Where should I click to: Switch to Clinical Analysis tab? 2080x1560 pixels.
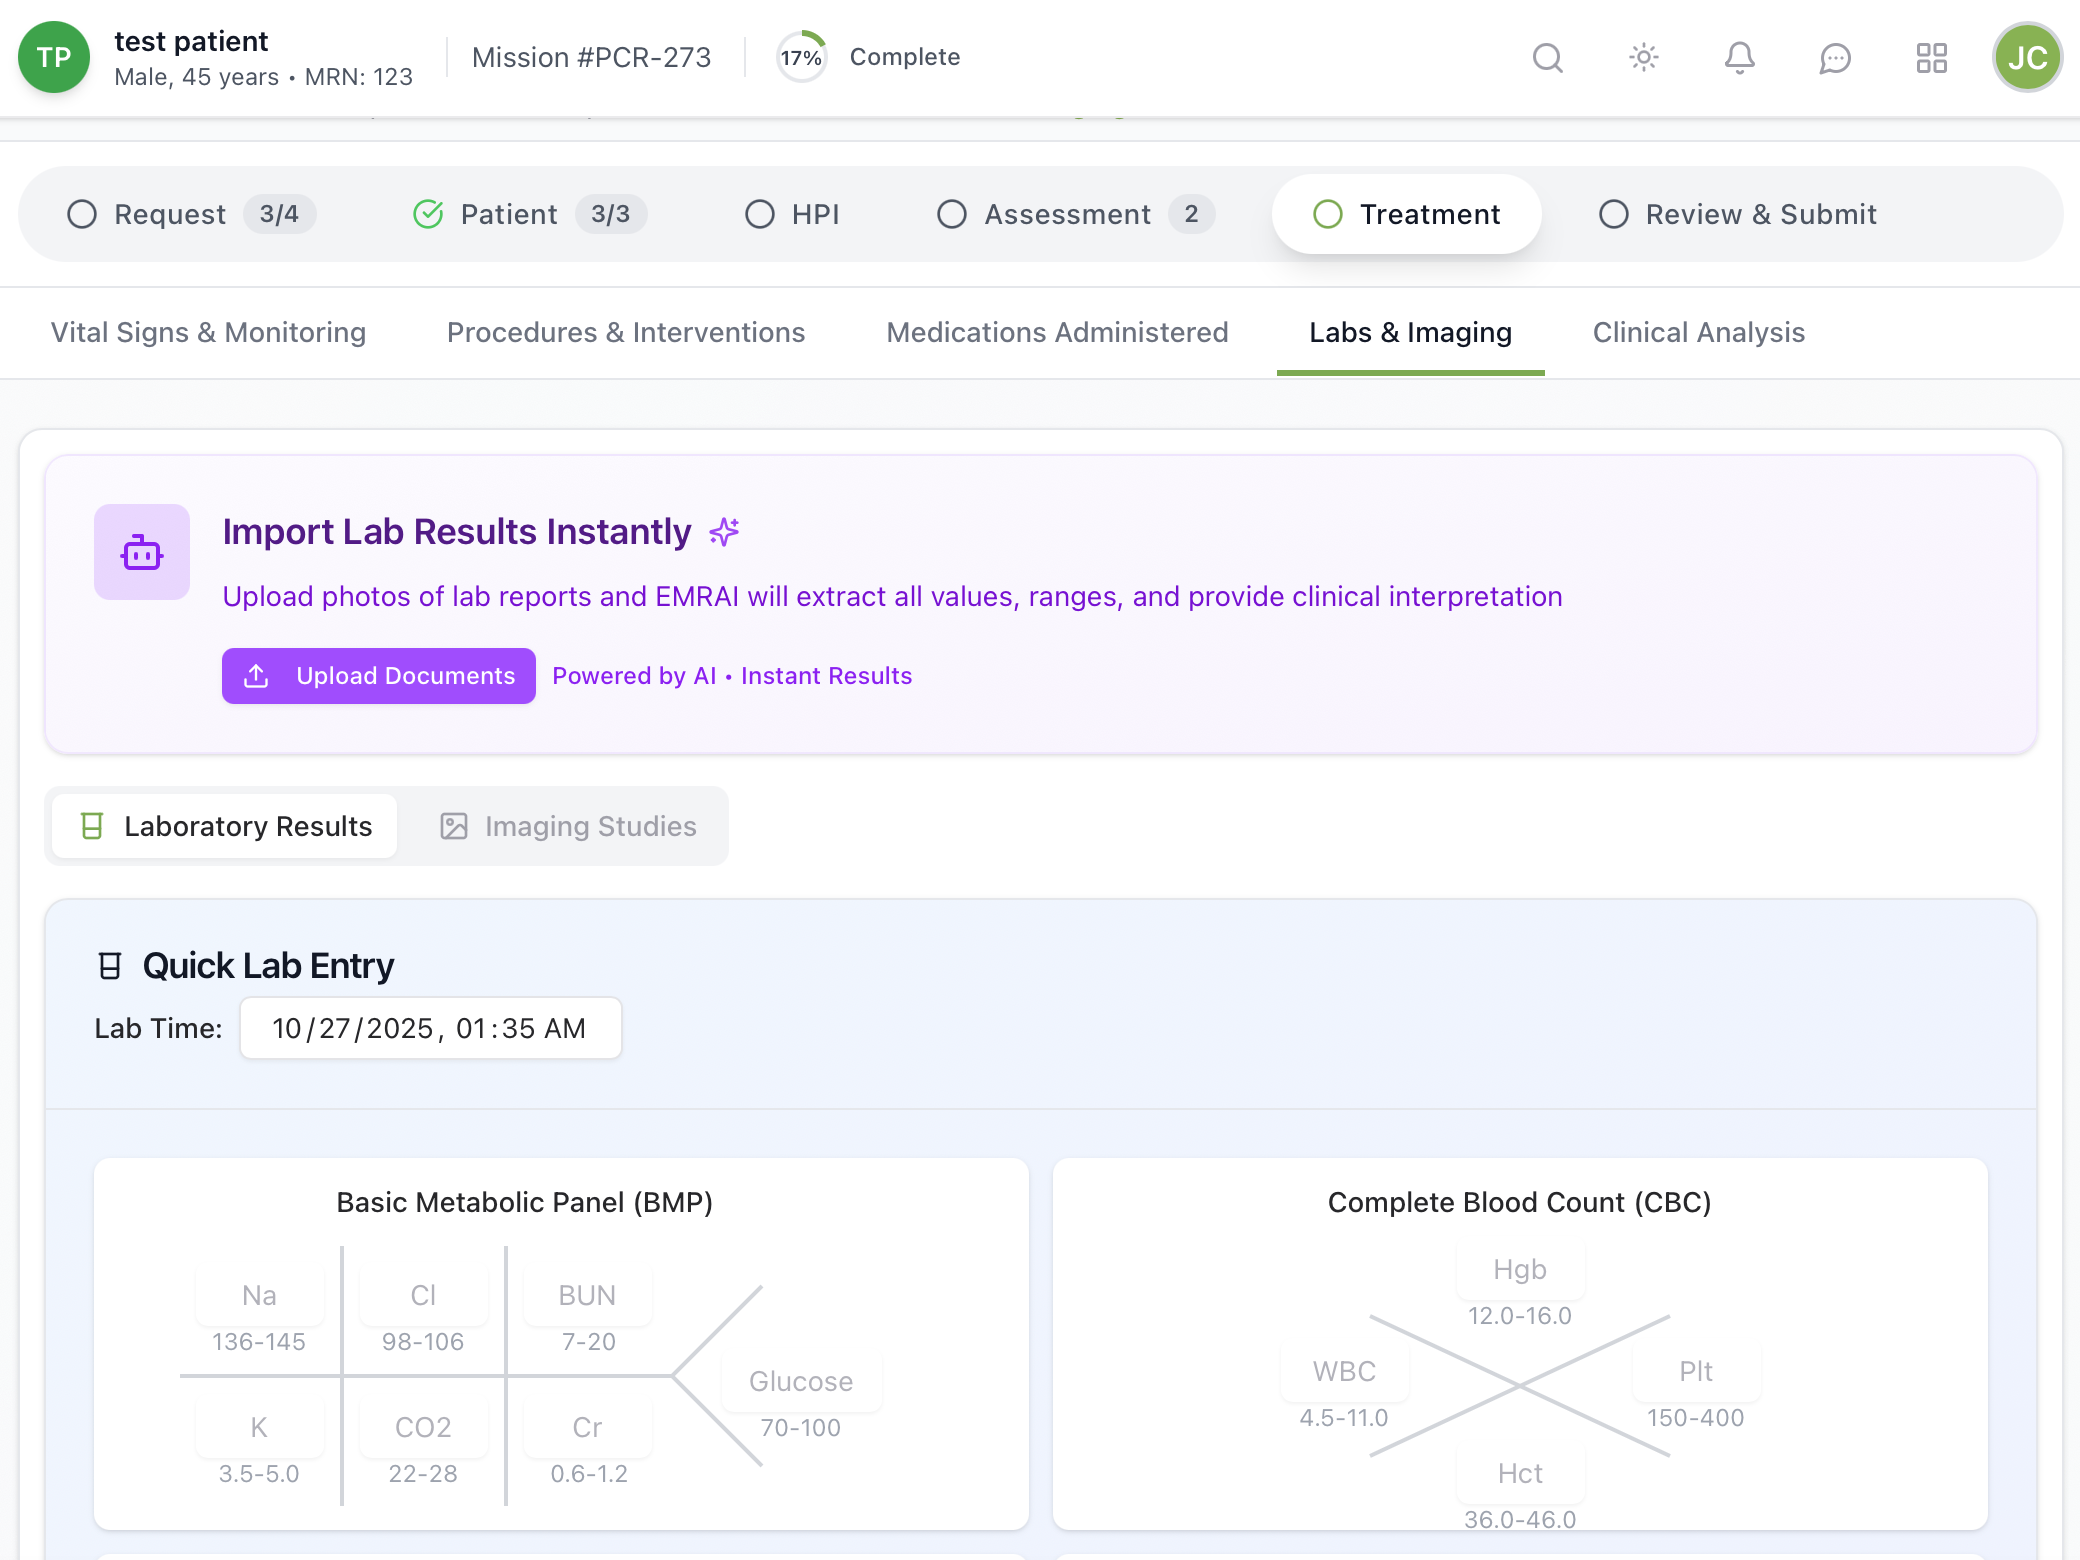[1698, 332]
